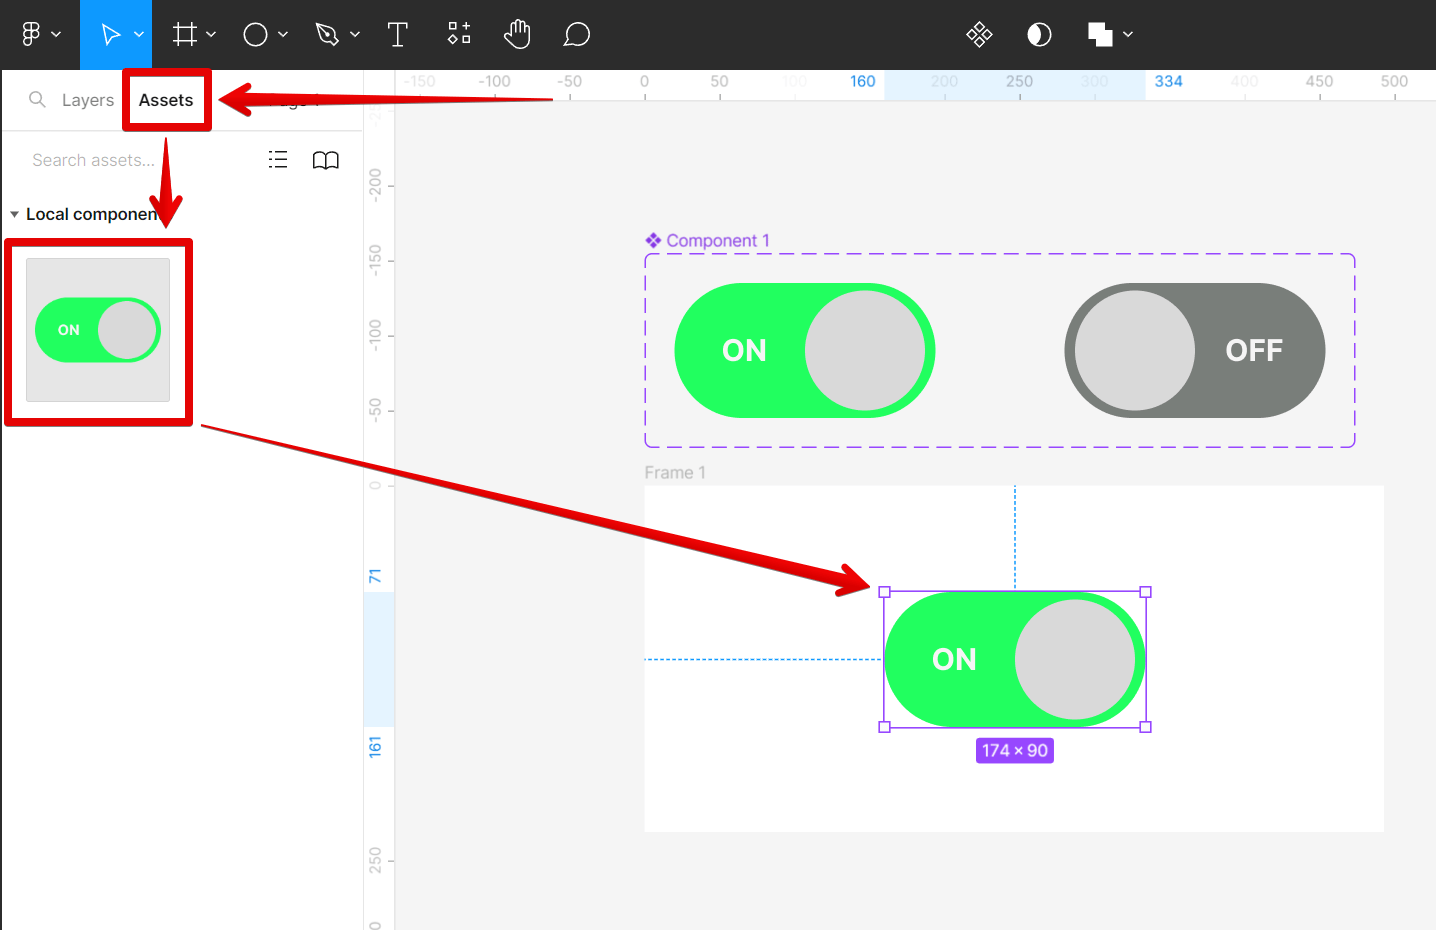1436x930 pixels.
Task: Activate the Comment tool
Action: (x=577, y=33)
